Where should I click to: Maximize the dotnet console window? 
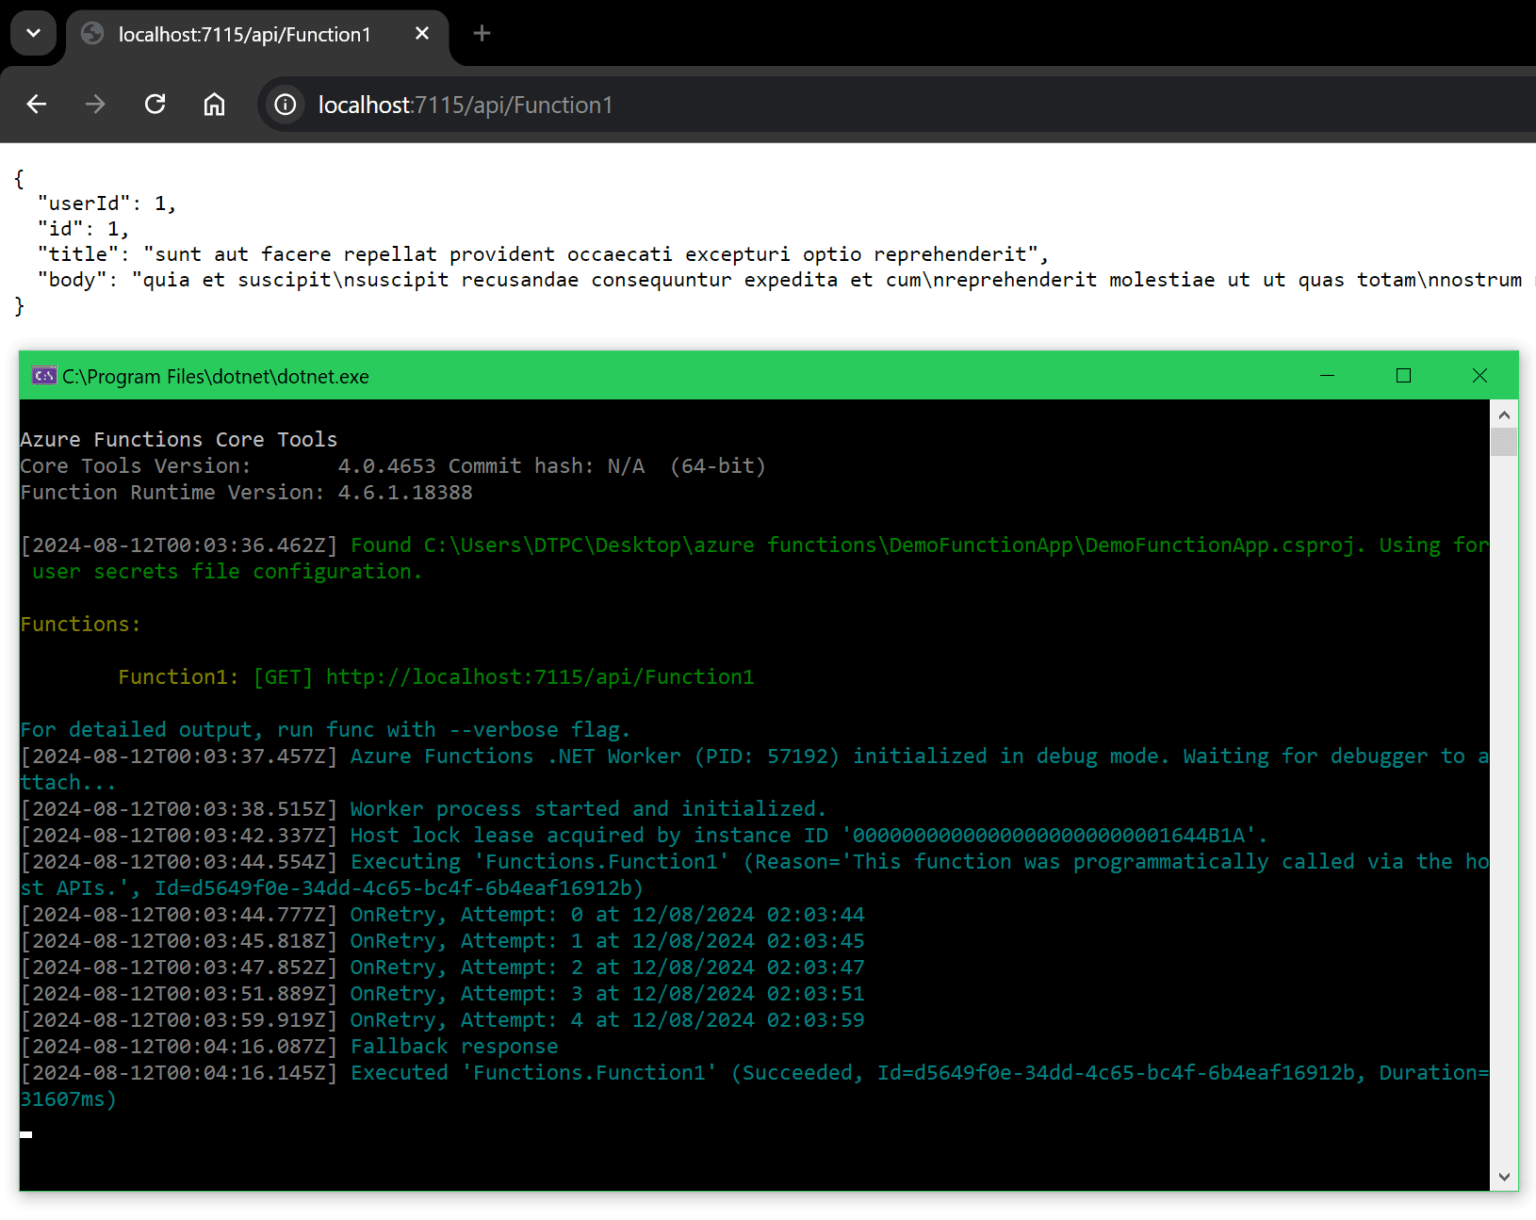pyautogui.click(x=1403, y=376)
